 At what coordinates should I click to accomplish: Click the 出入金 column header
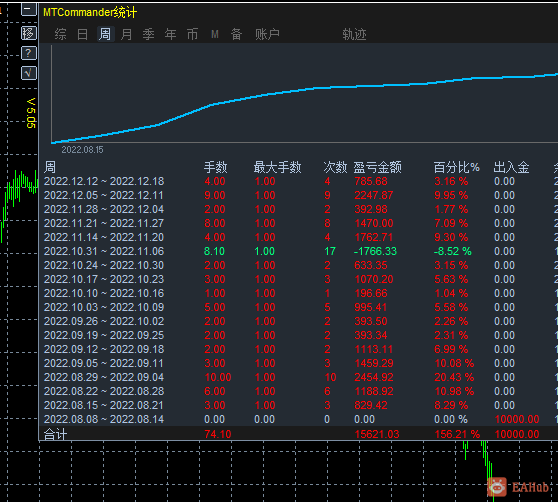point(511,167)
